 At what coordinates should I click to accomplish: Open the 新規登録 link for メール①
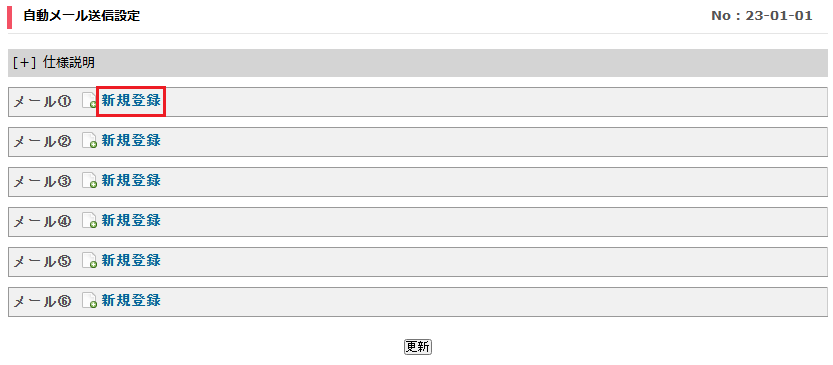pyautogui.click(x=131, y=101)
